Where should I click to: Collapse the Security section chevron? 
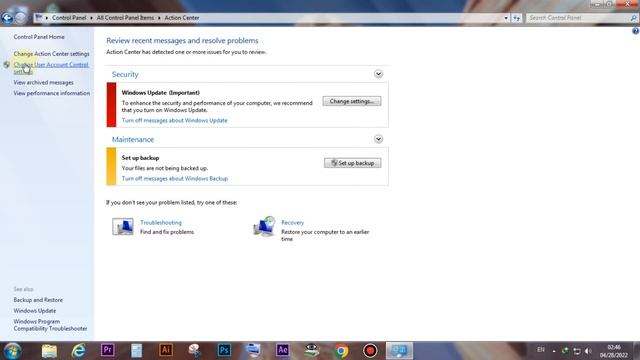pyautogui.click(x=378, y=74)
